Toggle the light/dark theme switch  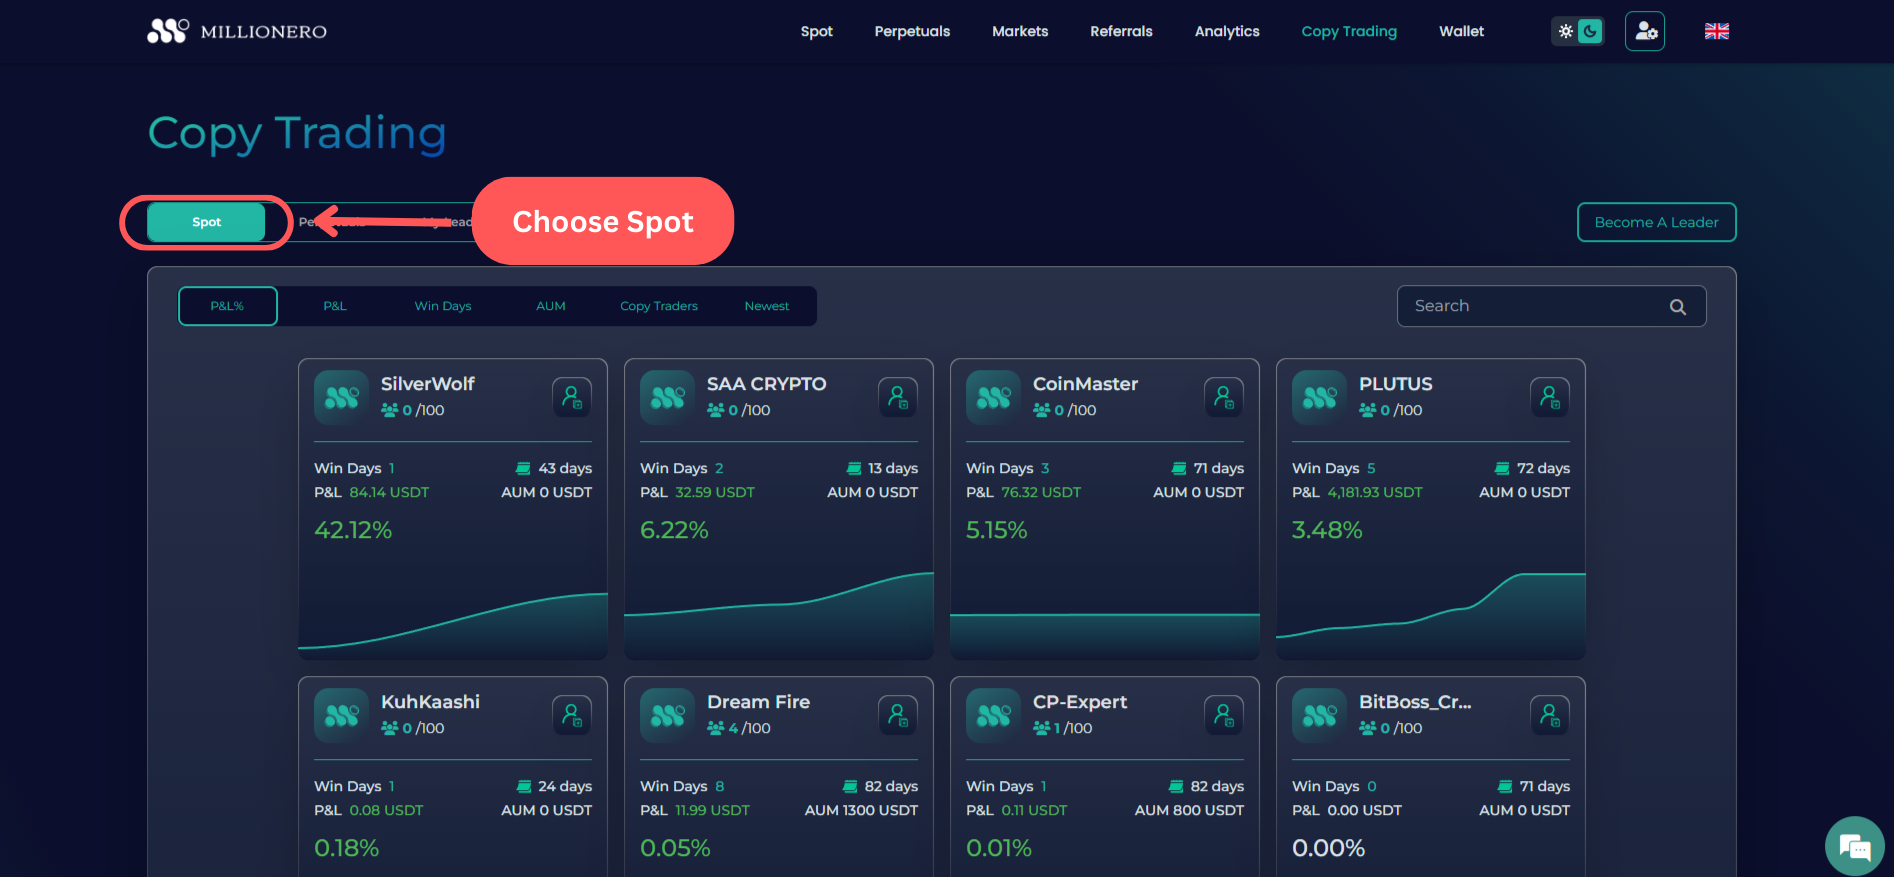point(1577,31)
